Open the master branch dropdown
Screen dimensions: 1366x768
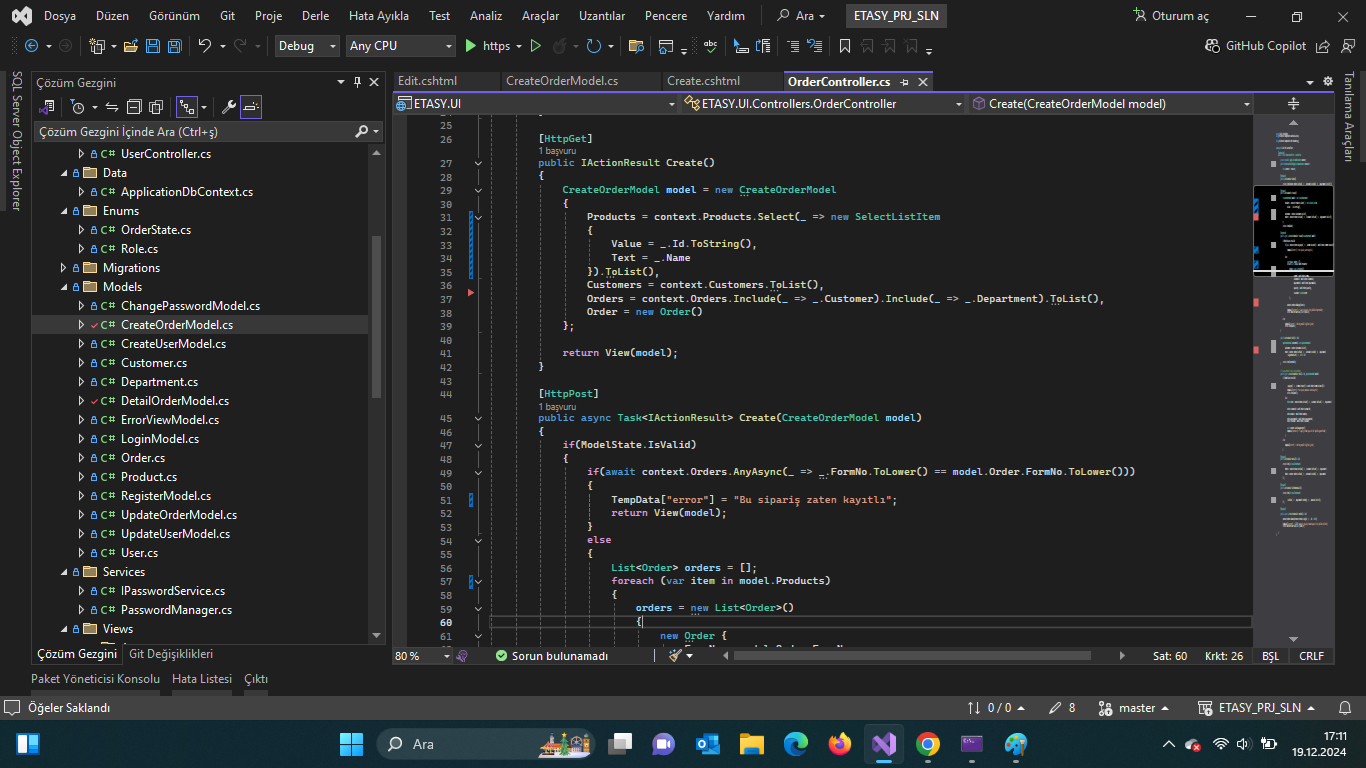pyautogui.click(x=1136, y=707)
